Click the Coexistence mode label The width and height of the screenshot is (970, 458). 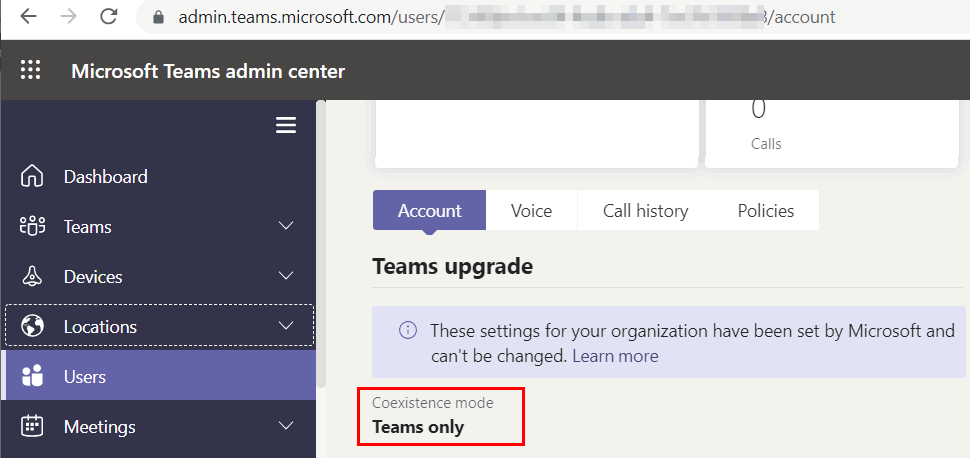(x=433, y=403)
